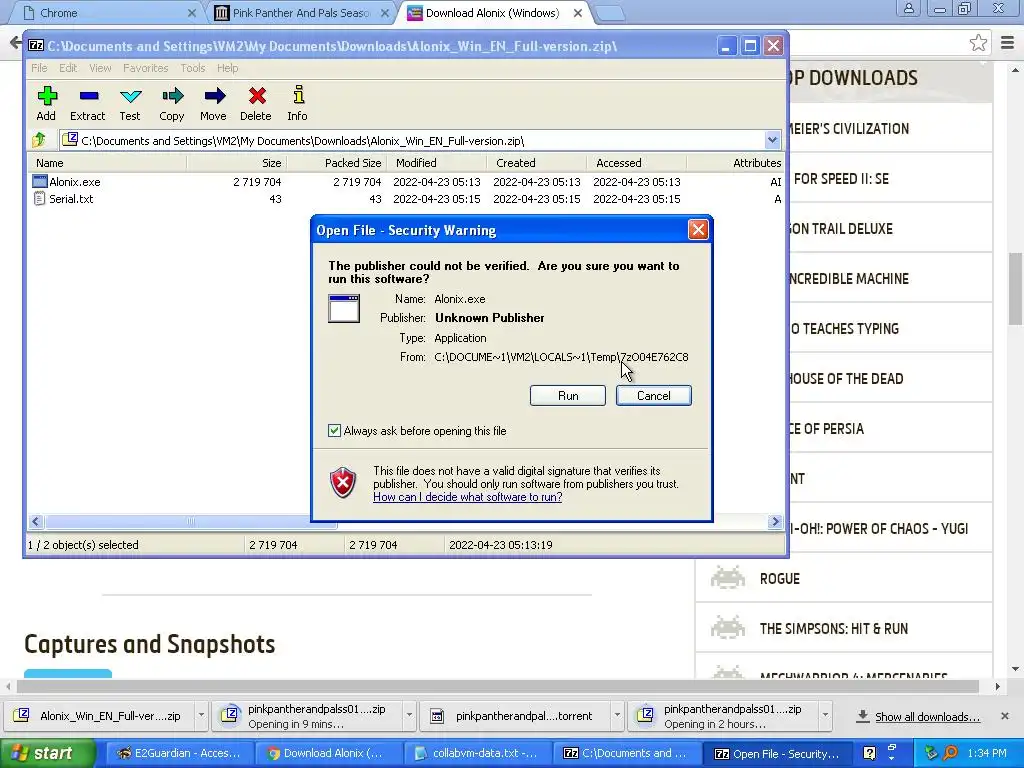Open the Help menu in 7-Zip

pos(227,68)
